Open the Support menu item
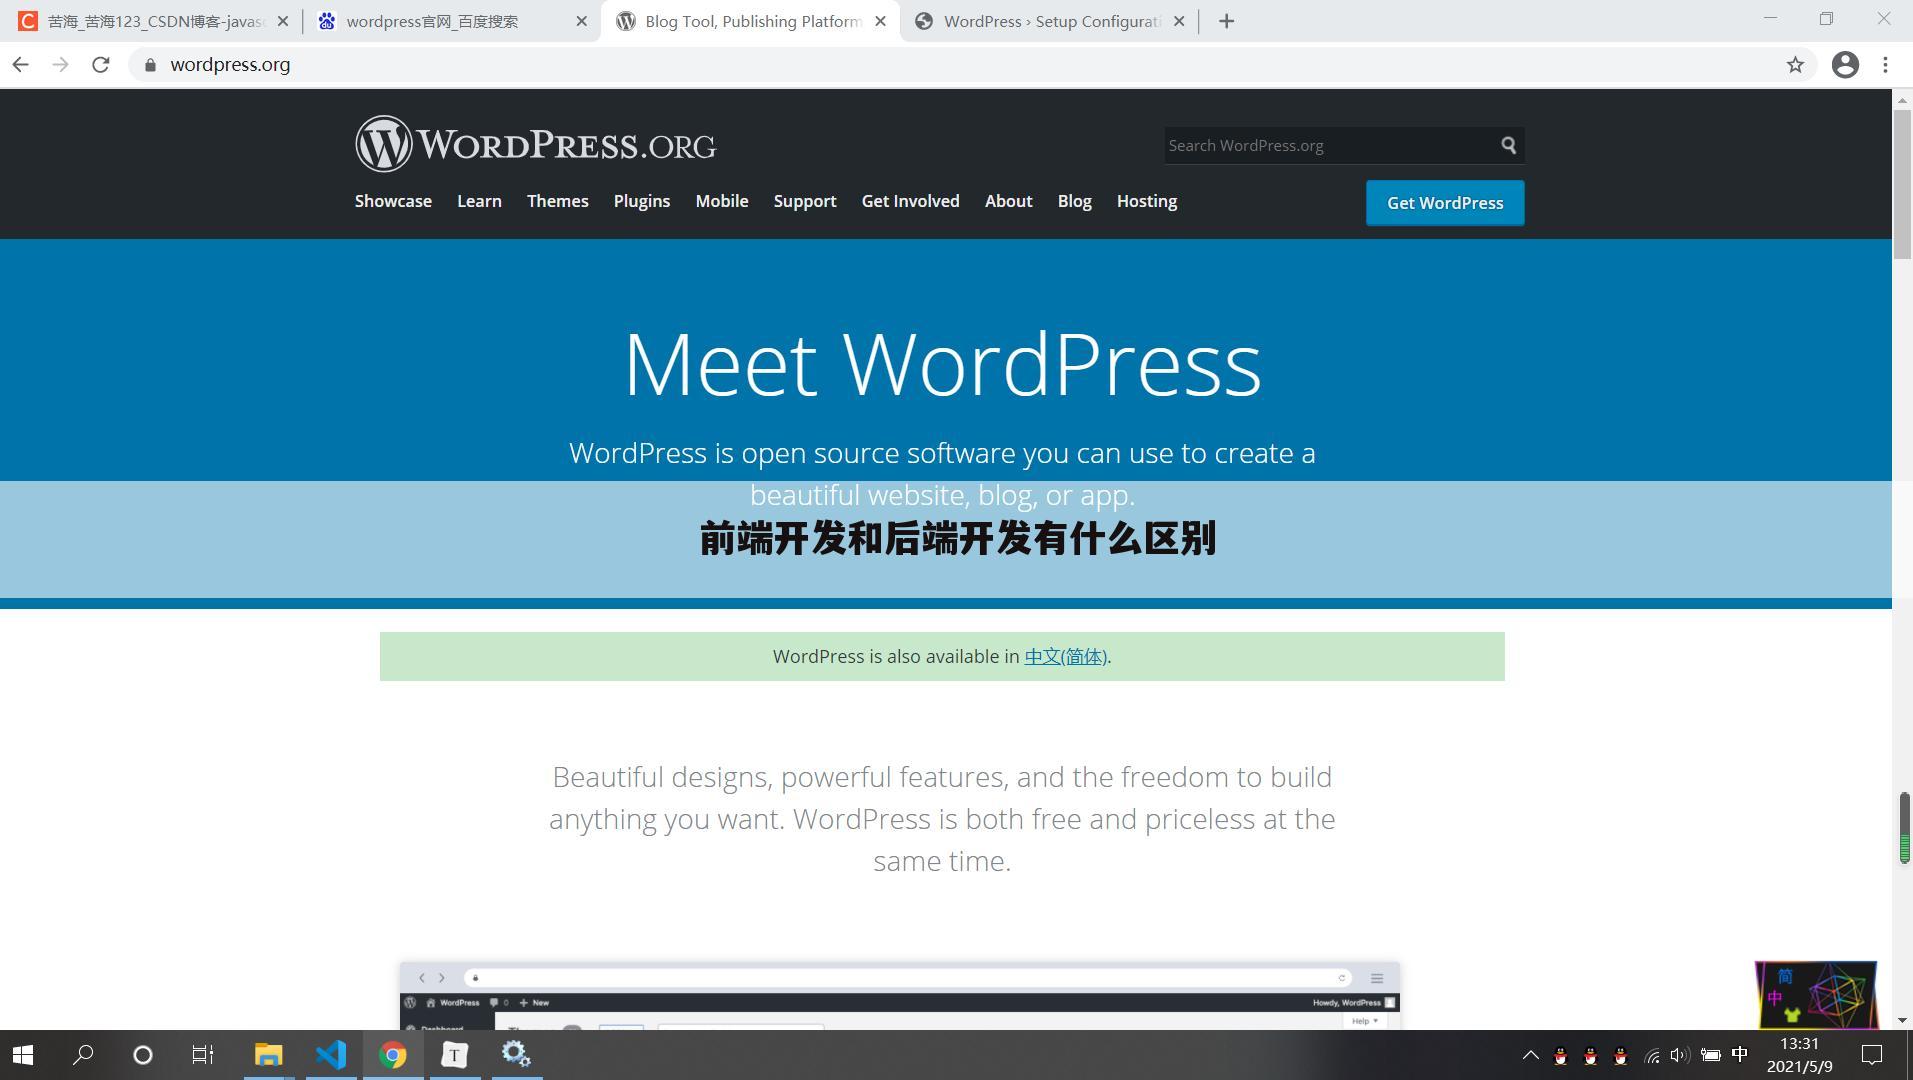This screenshot has width=1913, height=1080. 805,201
